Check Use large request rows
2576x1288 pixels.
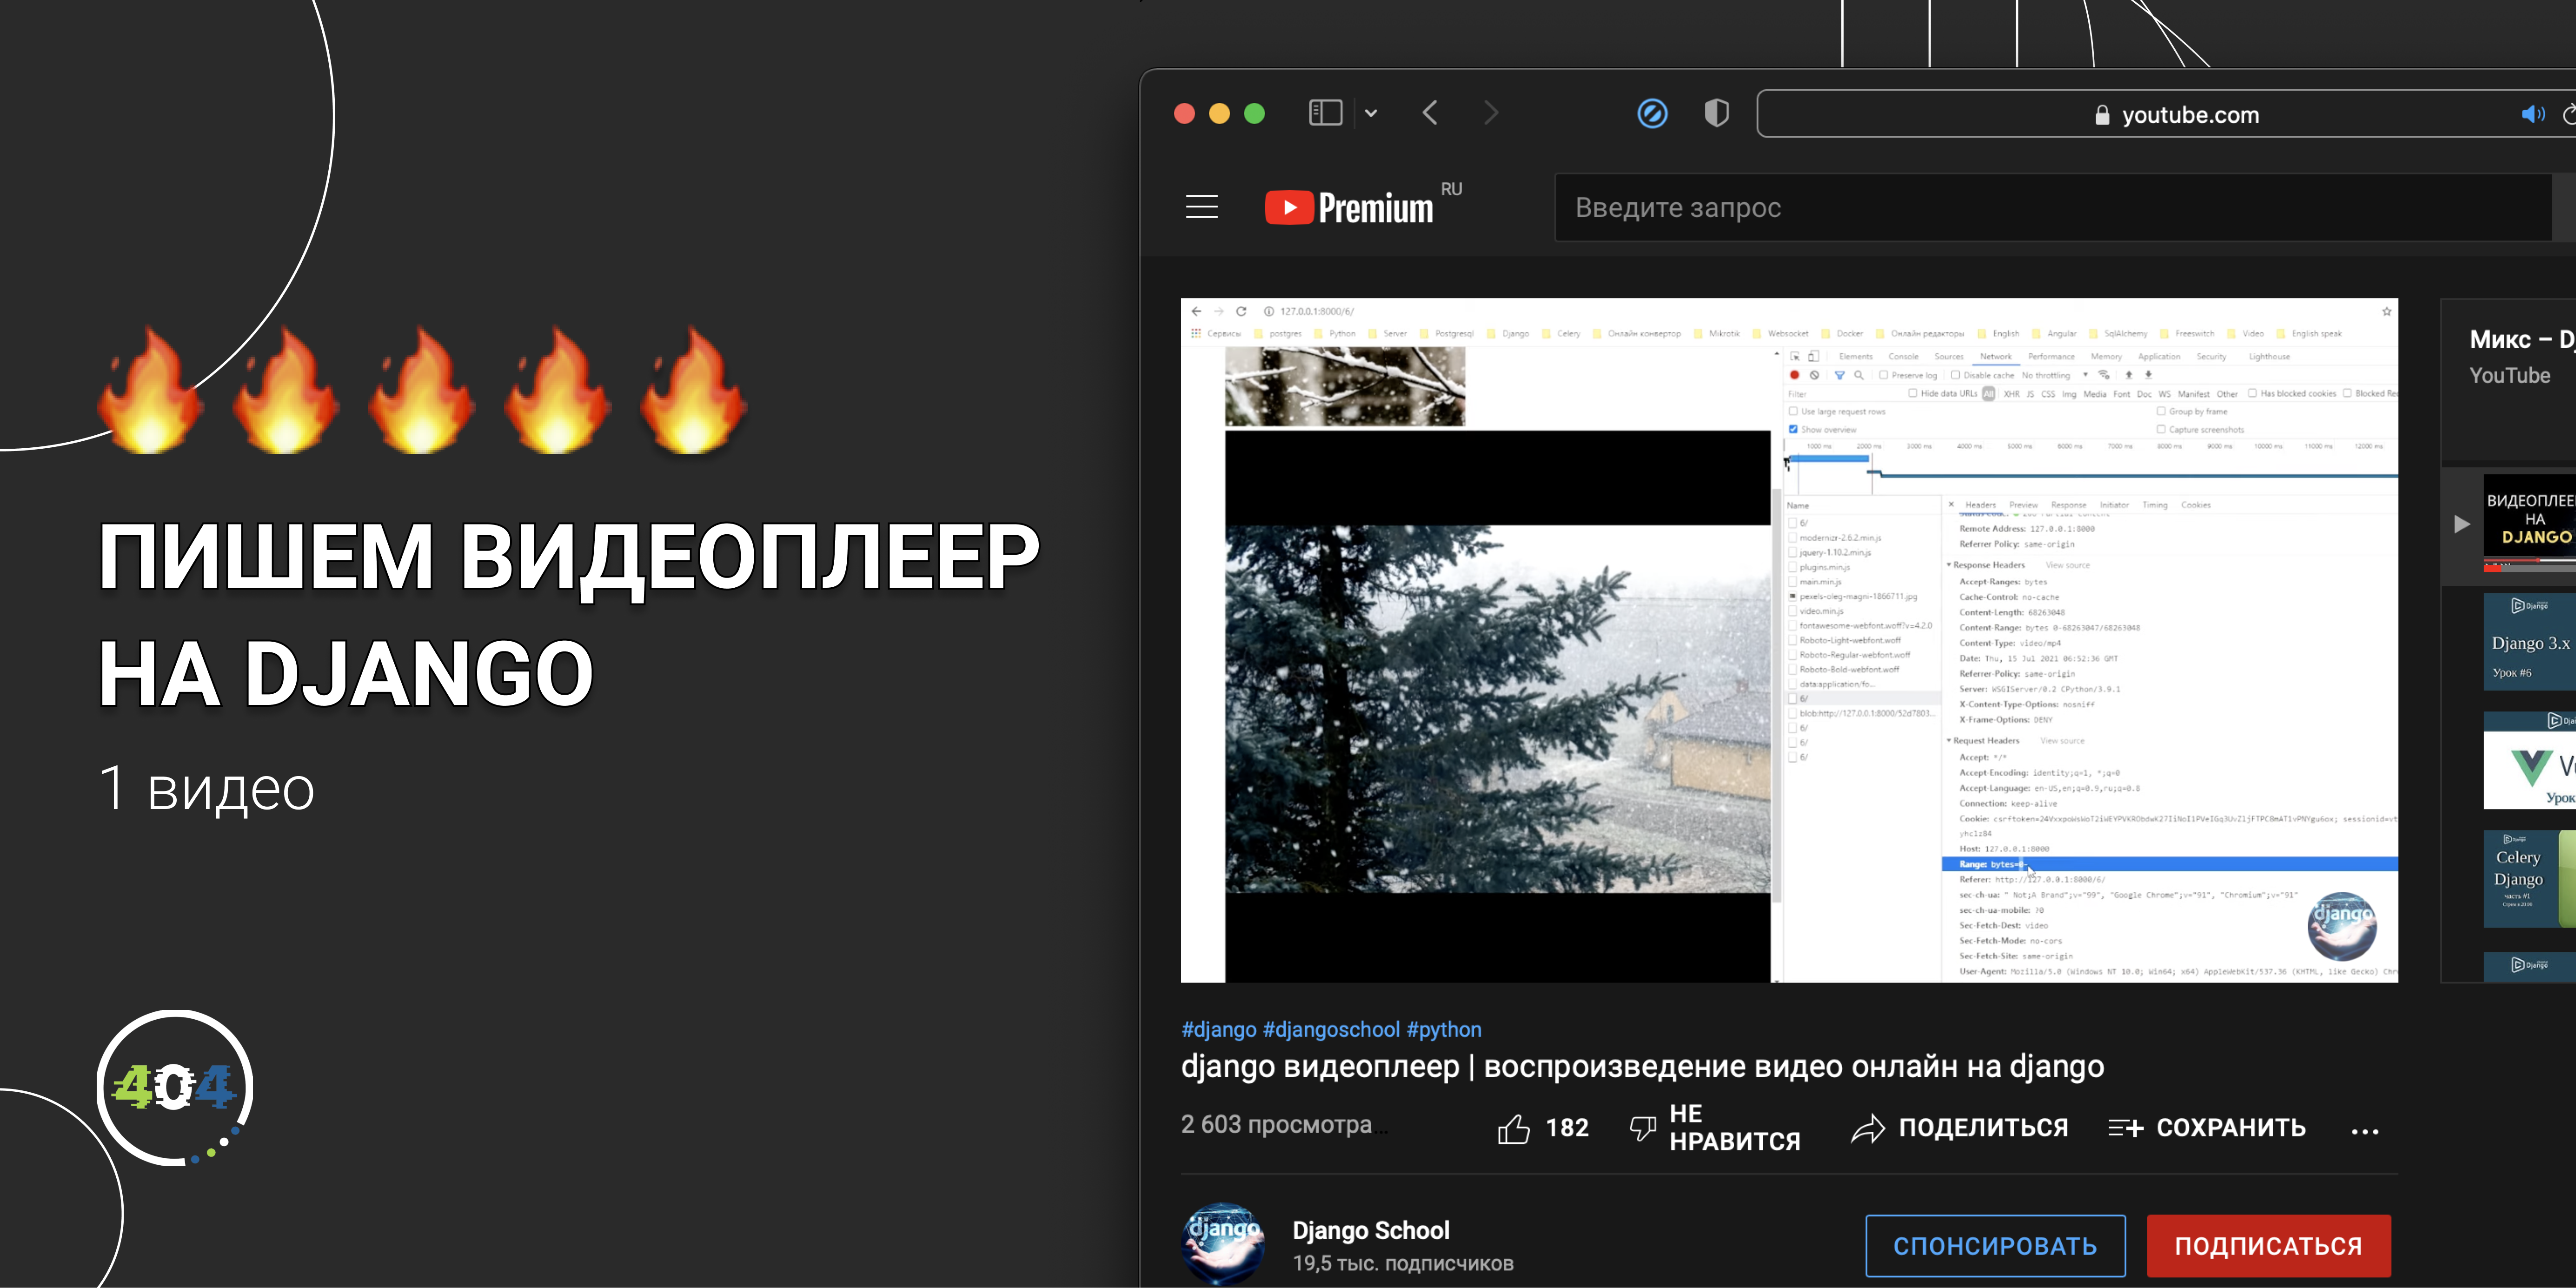(x=1793, y=411)
